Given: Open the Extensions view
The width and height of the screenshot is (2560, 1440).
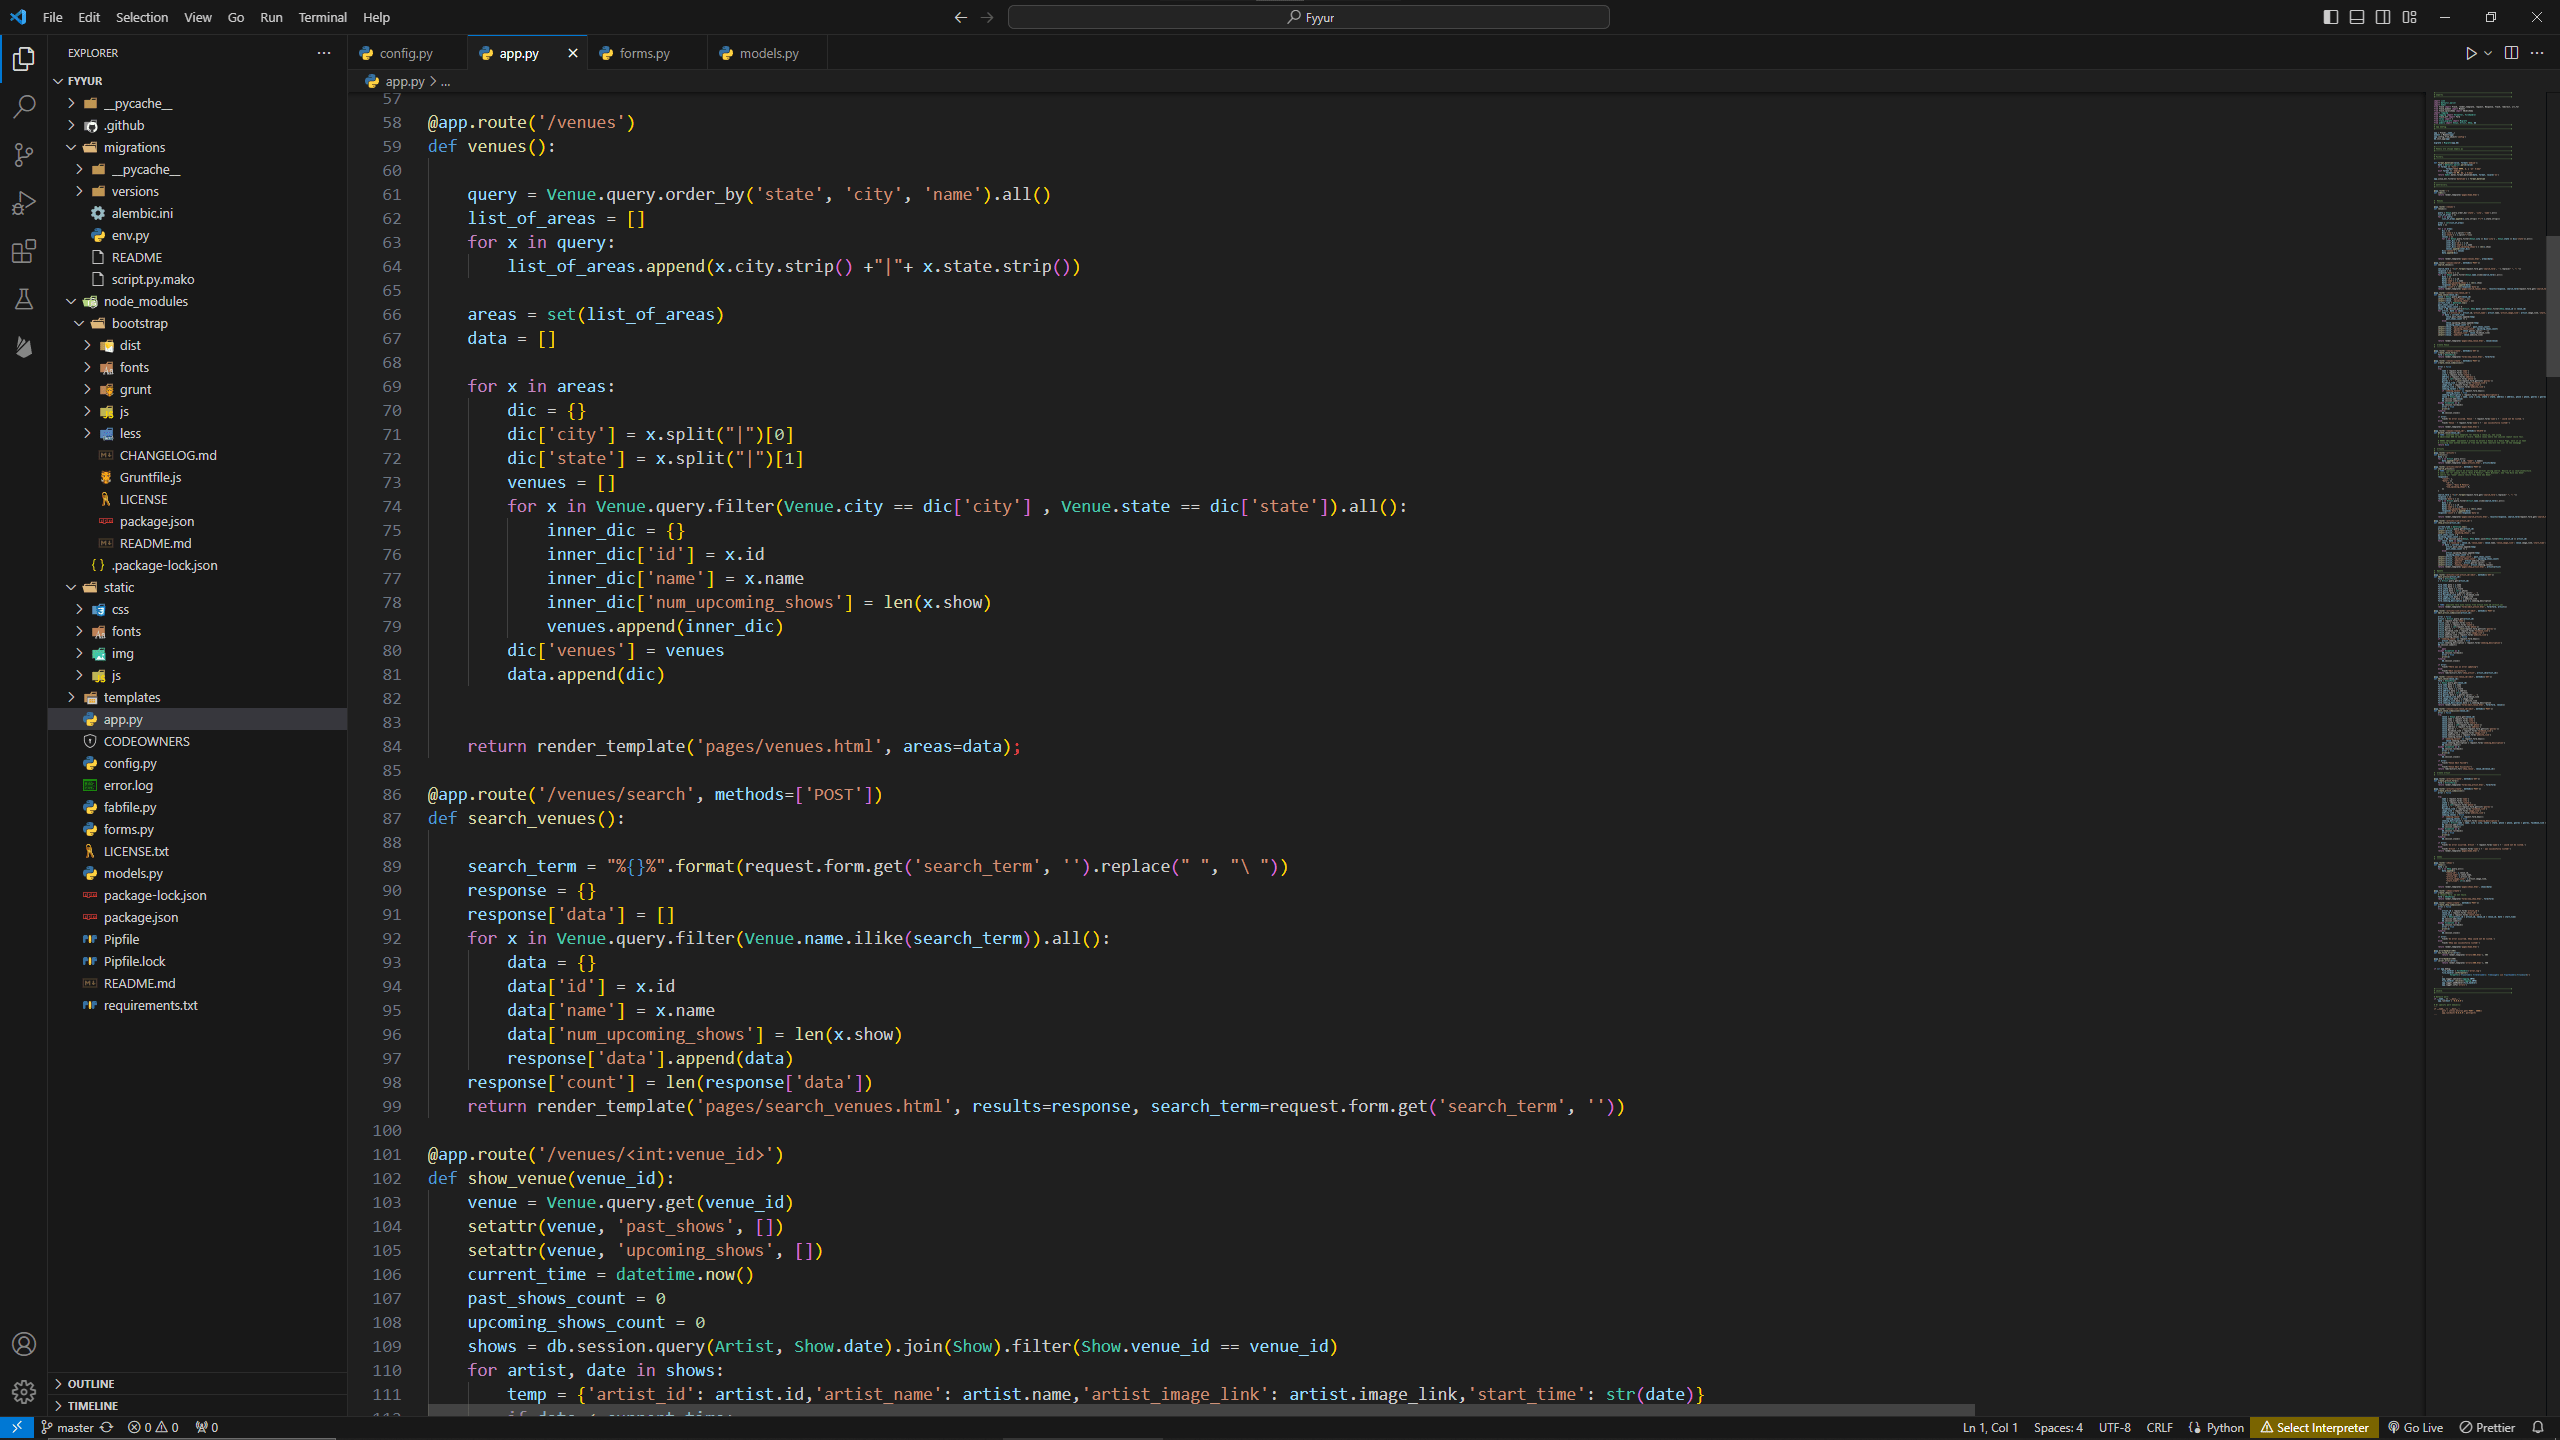Looking at the screenshot, I should coord(24,251).
